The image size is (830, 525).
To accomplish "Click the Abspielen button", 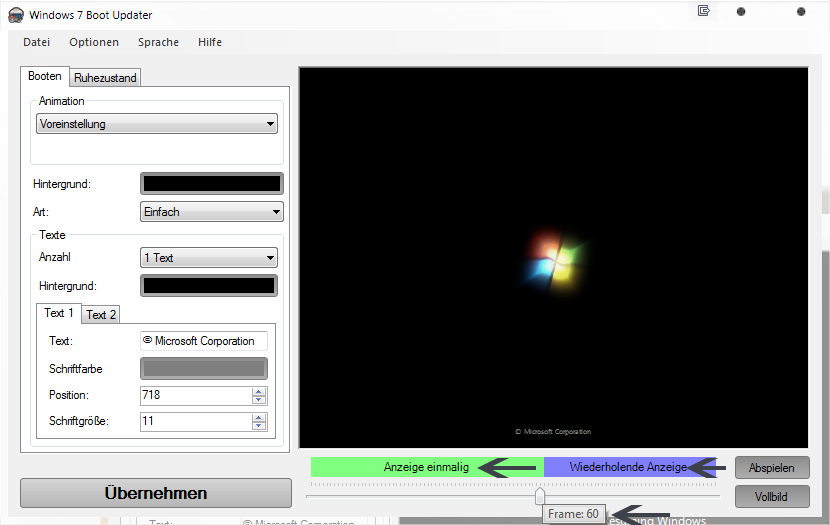I will click(771, 468).
